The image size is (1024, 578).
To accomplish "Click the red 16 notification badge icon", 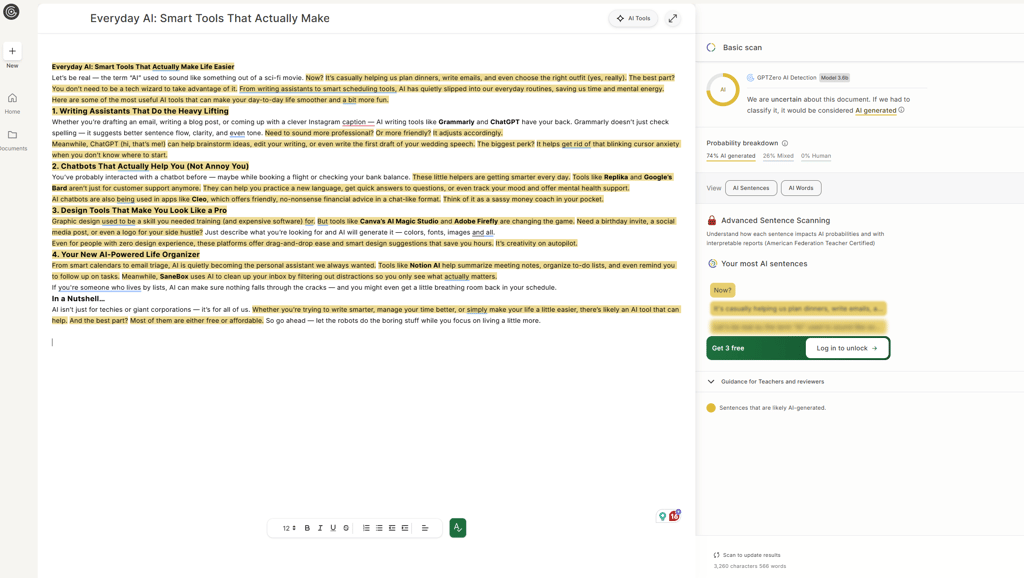I will [675, 515].
